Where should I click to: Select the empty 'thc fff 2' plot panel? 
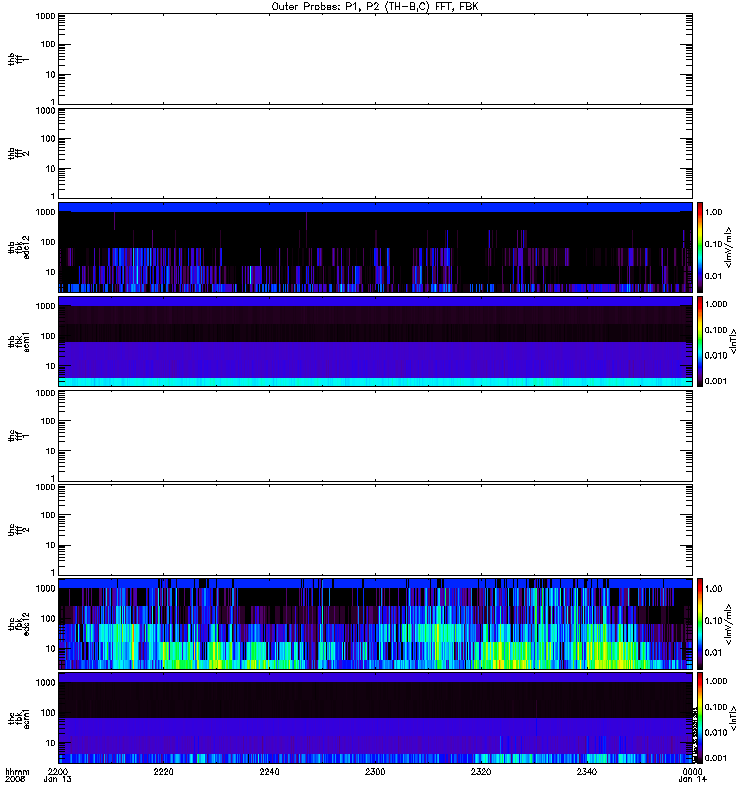[375, 530]
